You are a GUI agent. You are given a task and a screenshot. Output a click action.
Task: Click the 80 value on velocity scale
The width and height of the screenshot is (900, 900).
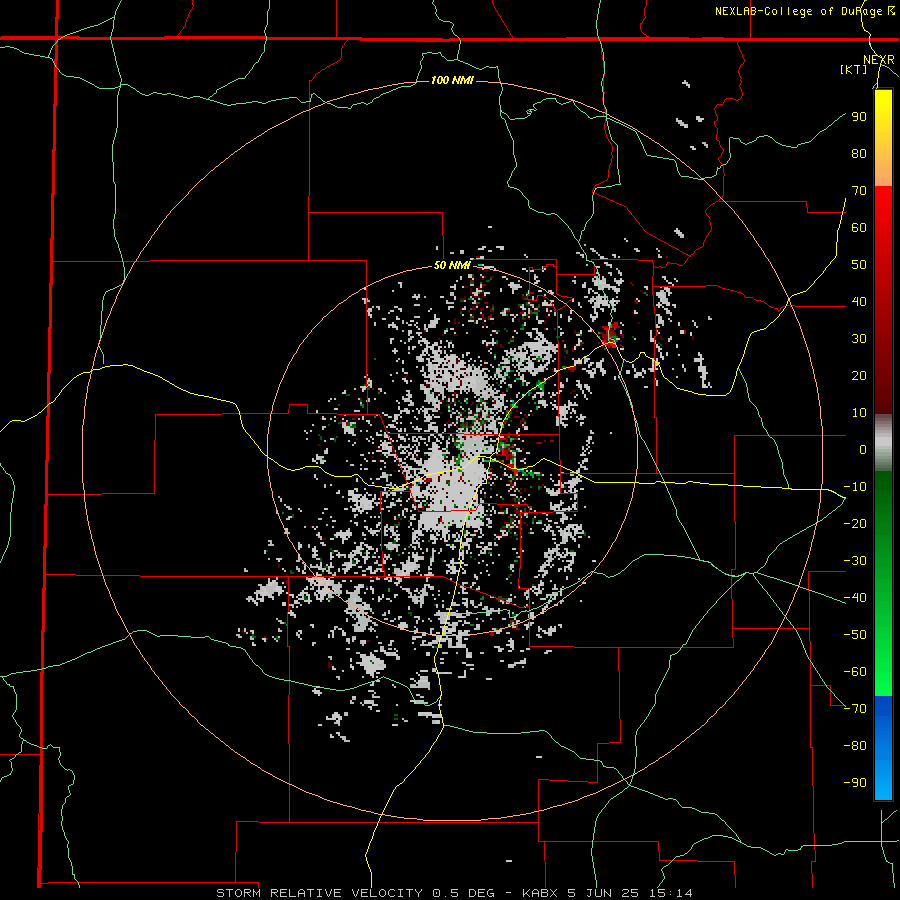[x=859, y=154]
